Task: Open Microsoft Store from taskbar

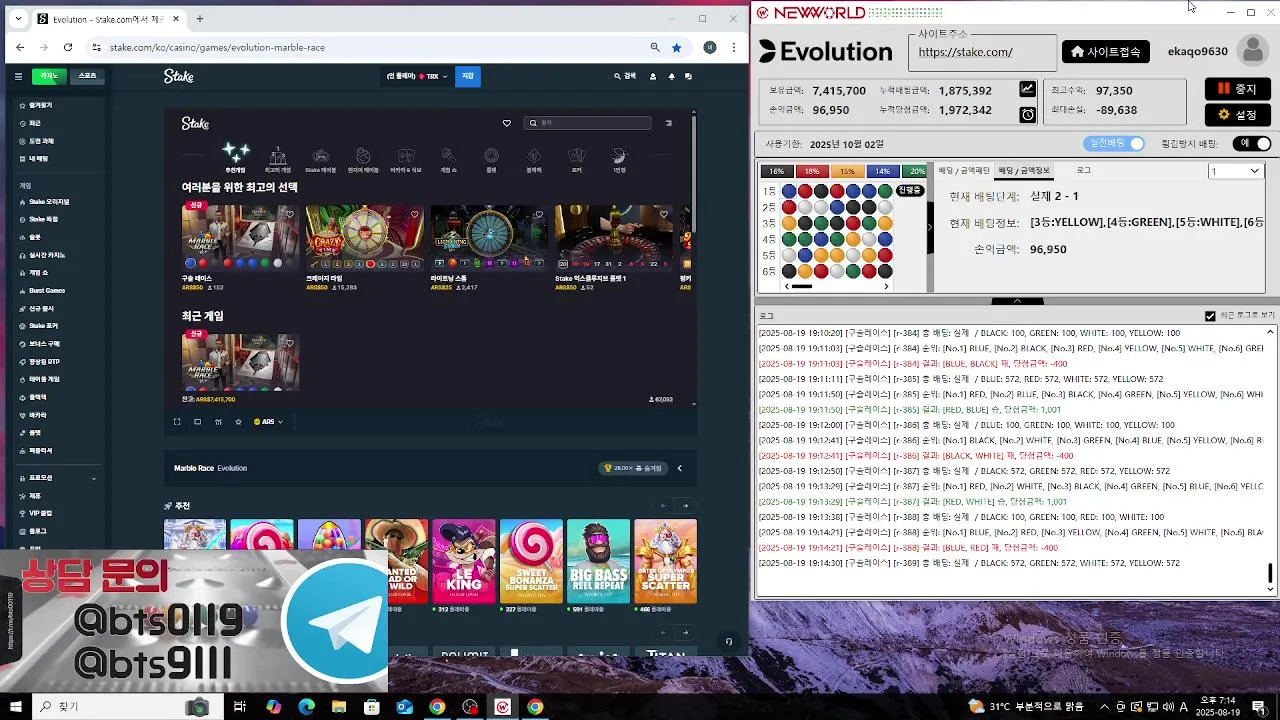Action: [372, 707]
